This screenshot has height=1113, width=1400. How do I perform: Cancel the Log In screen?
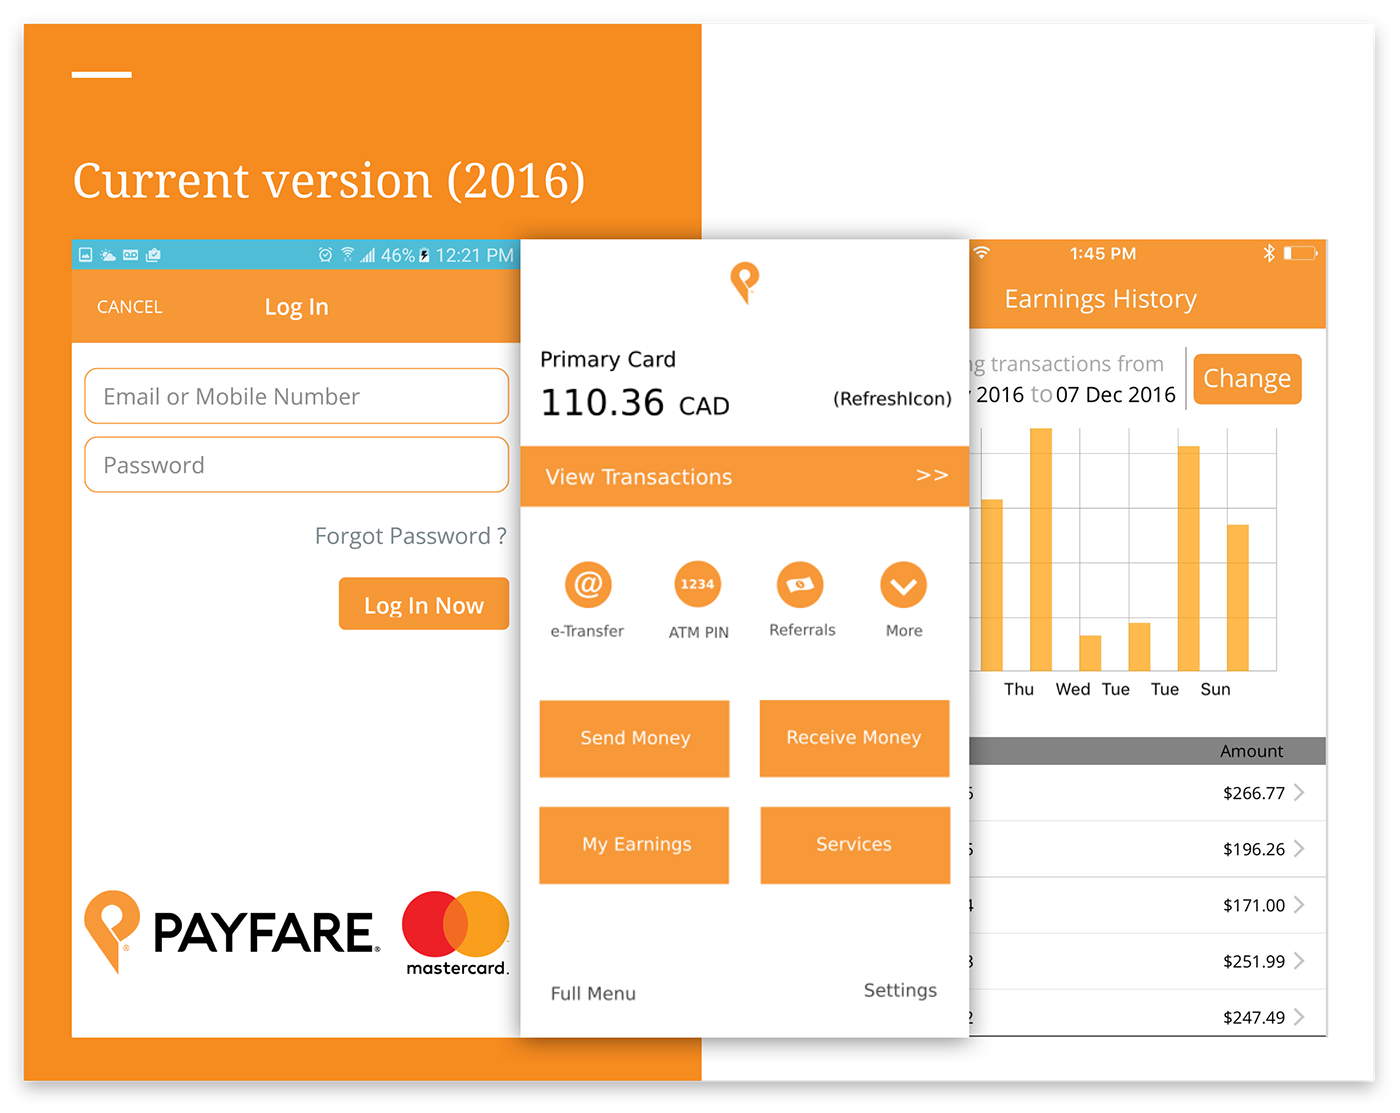(x=129, y=307)
